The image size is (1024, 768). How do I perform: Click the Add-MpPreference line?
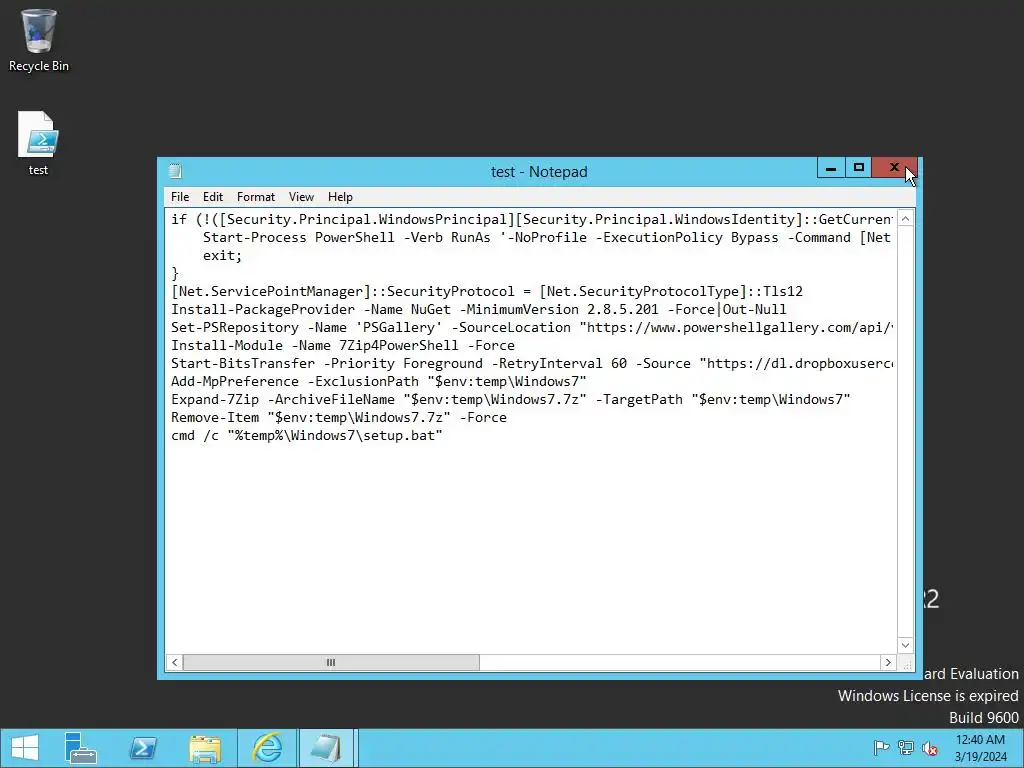379,381
